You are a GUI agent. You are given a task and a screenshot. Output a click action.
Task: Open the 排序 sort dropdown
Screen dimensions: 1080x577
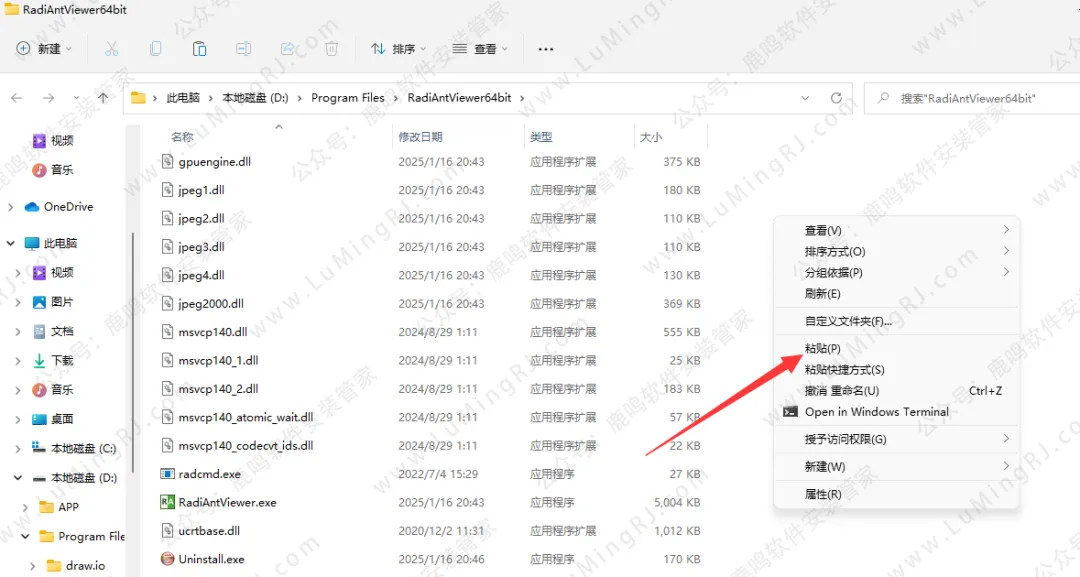pos(398,49)
